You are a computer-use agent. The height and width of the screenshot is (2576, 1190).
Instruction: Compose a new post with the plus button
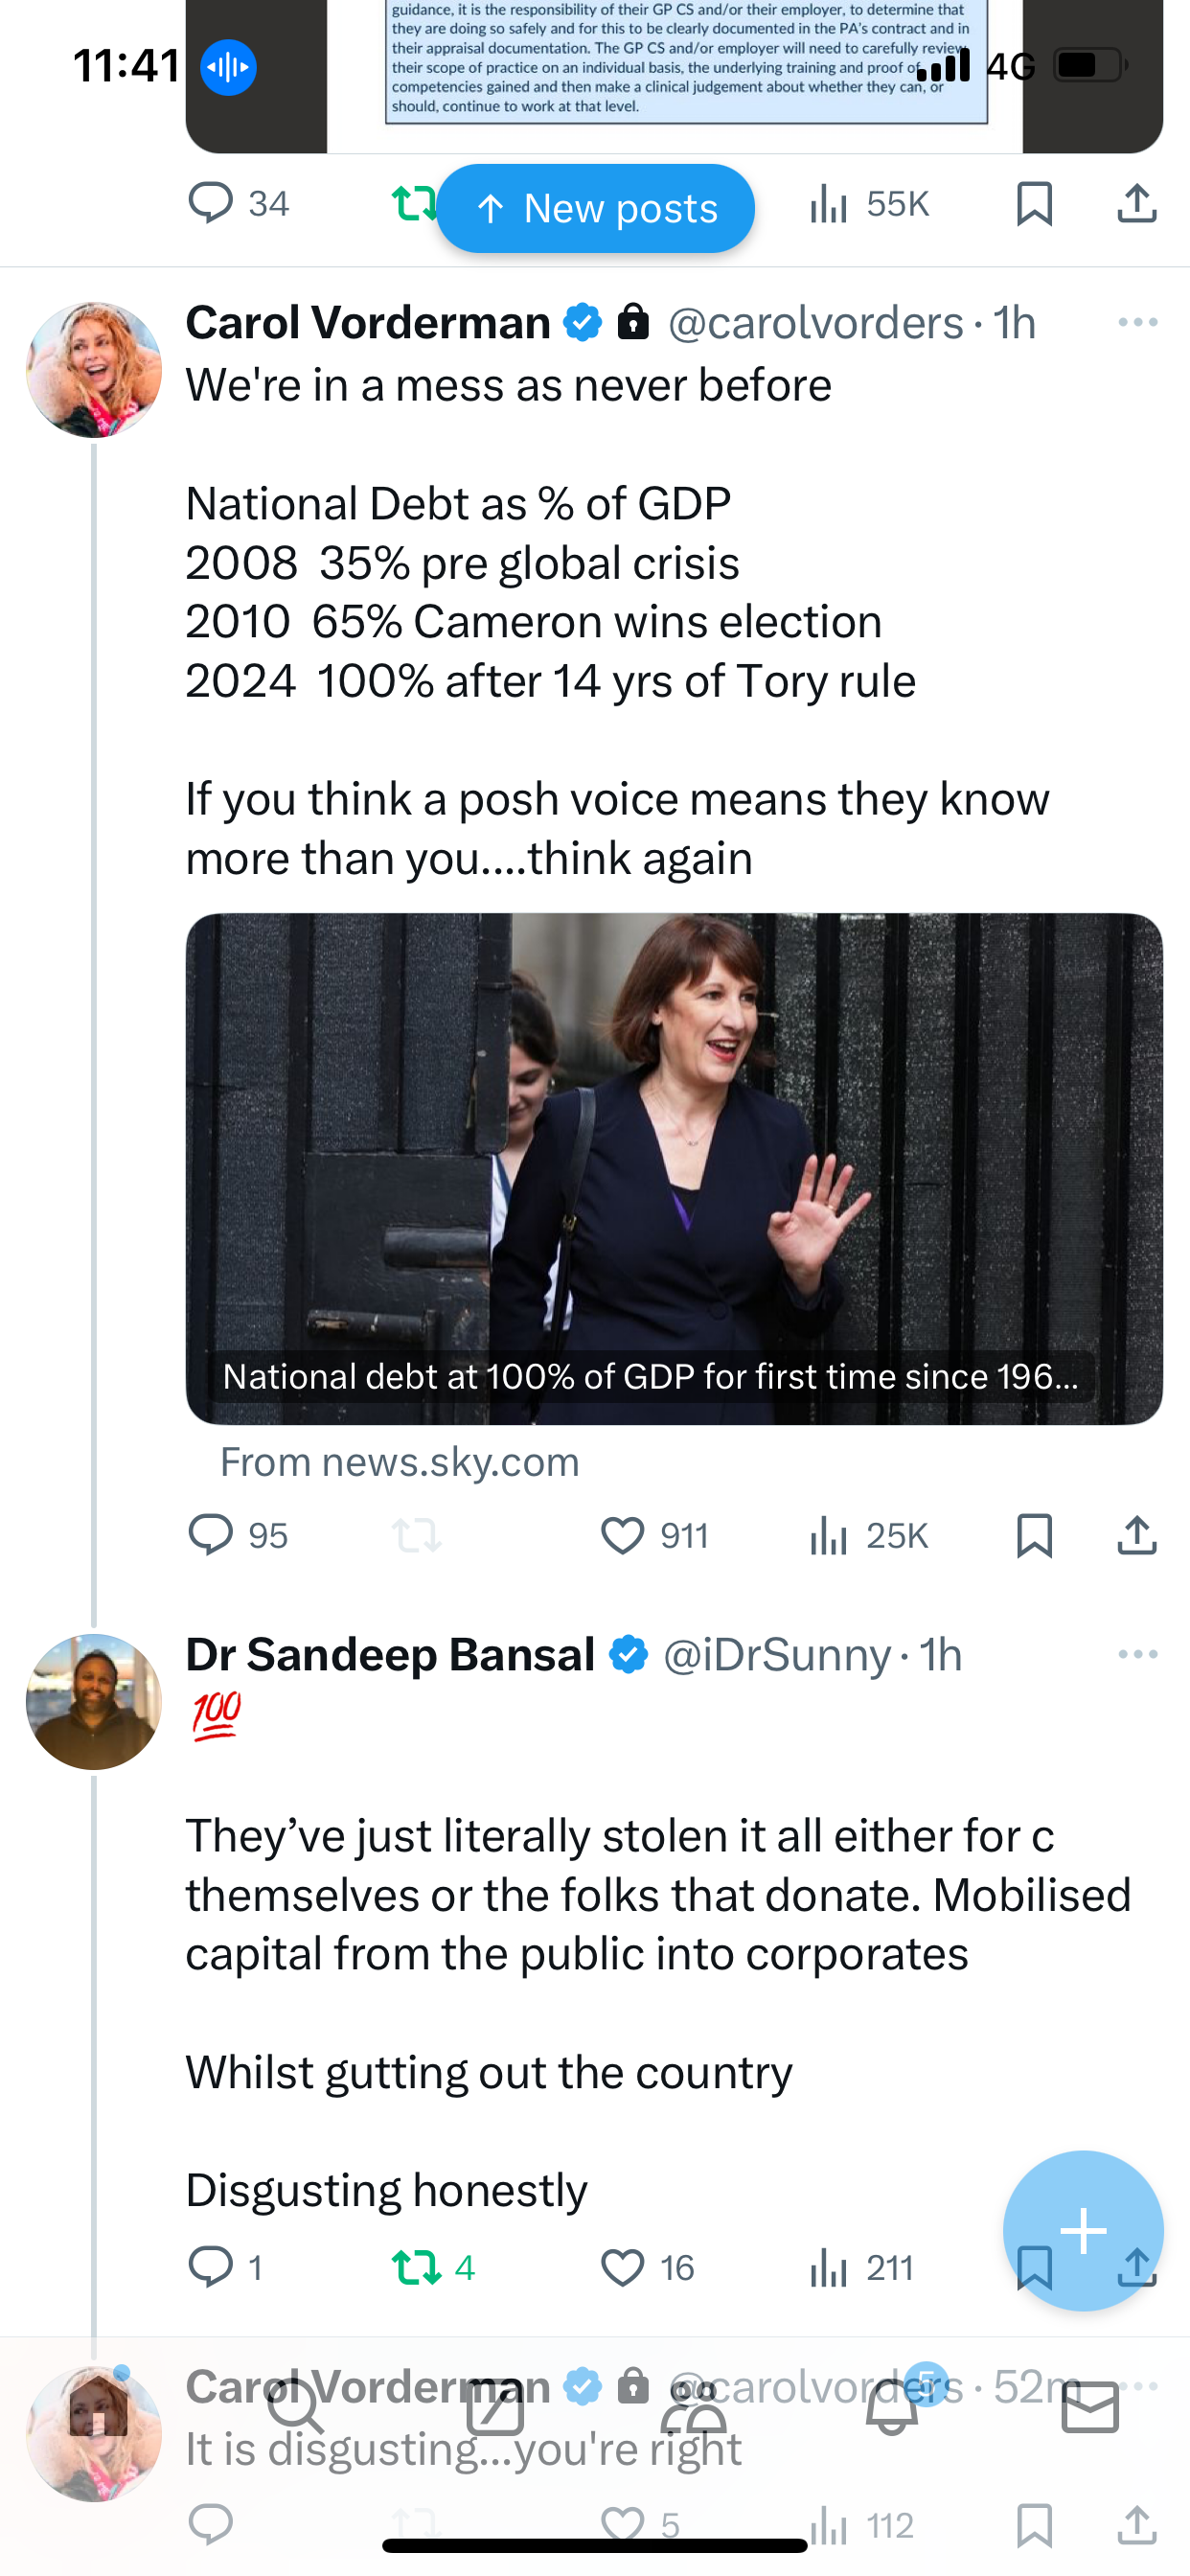(x=1083, y=2230)
